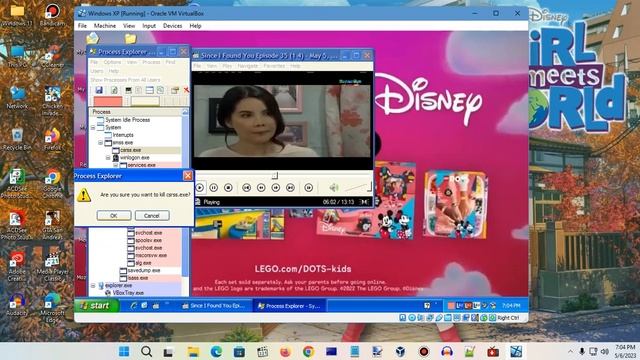
Task: Click the Frame Step button
Action: (309, 187)
